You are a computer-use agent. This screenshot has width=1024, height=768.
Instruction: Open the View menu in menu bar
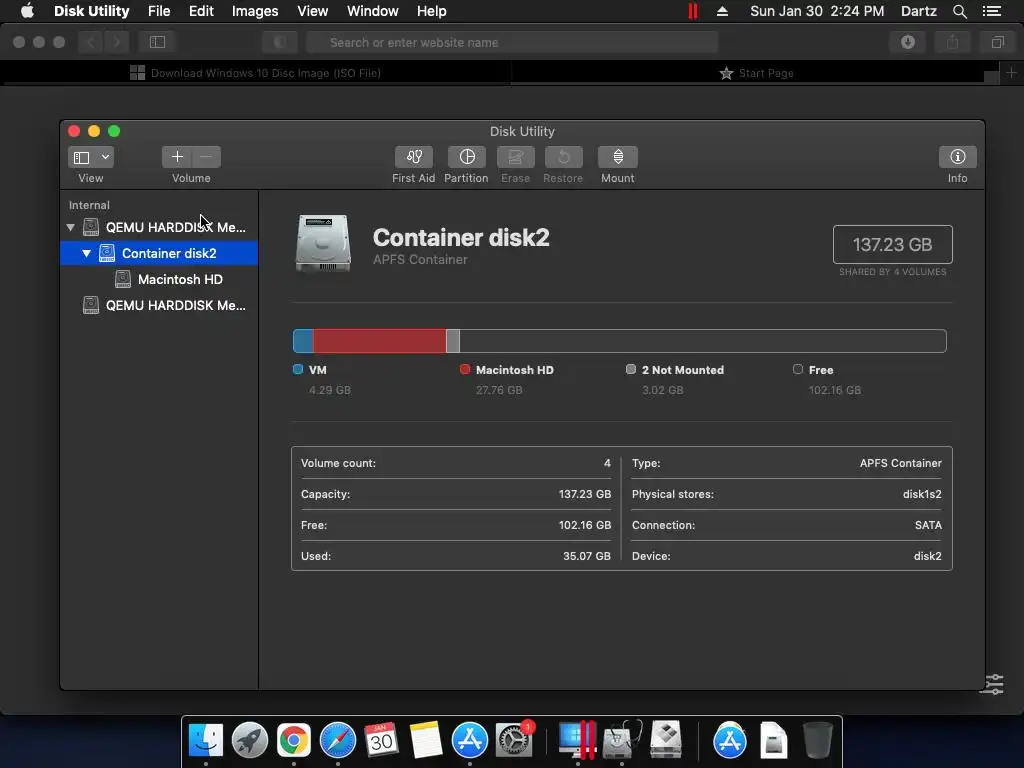(x=312, y=11)
